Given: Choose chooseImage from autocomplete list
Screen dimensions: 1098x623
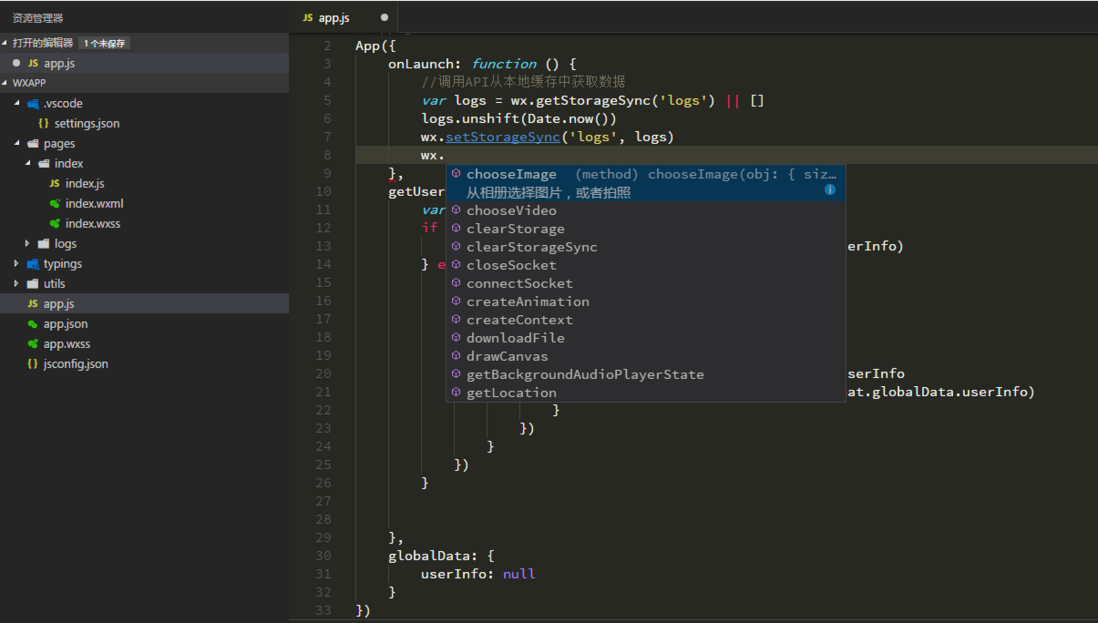Looking at the screenshot, I should (x=646, y=183).
